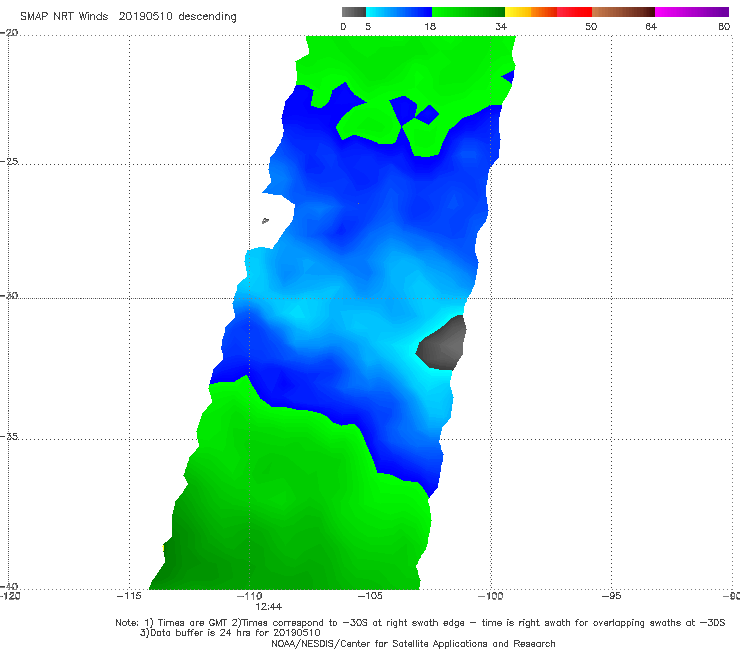Click the longitude label '-115'
The width and height of the screenshot is (740, 650).
[129, 596]
